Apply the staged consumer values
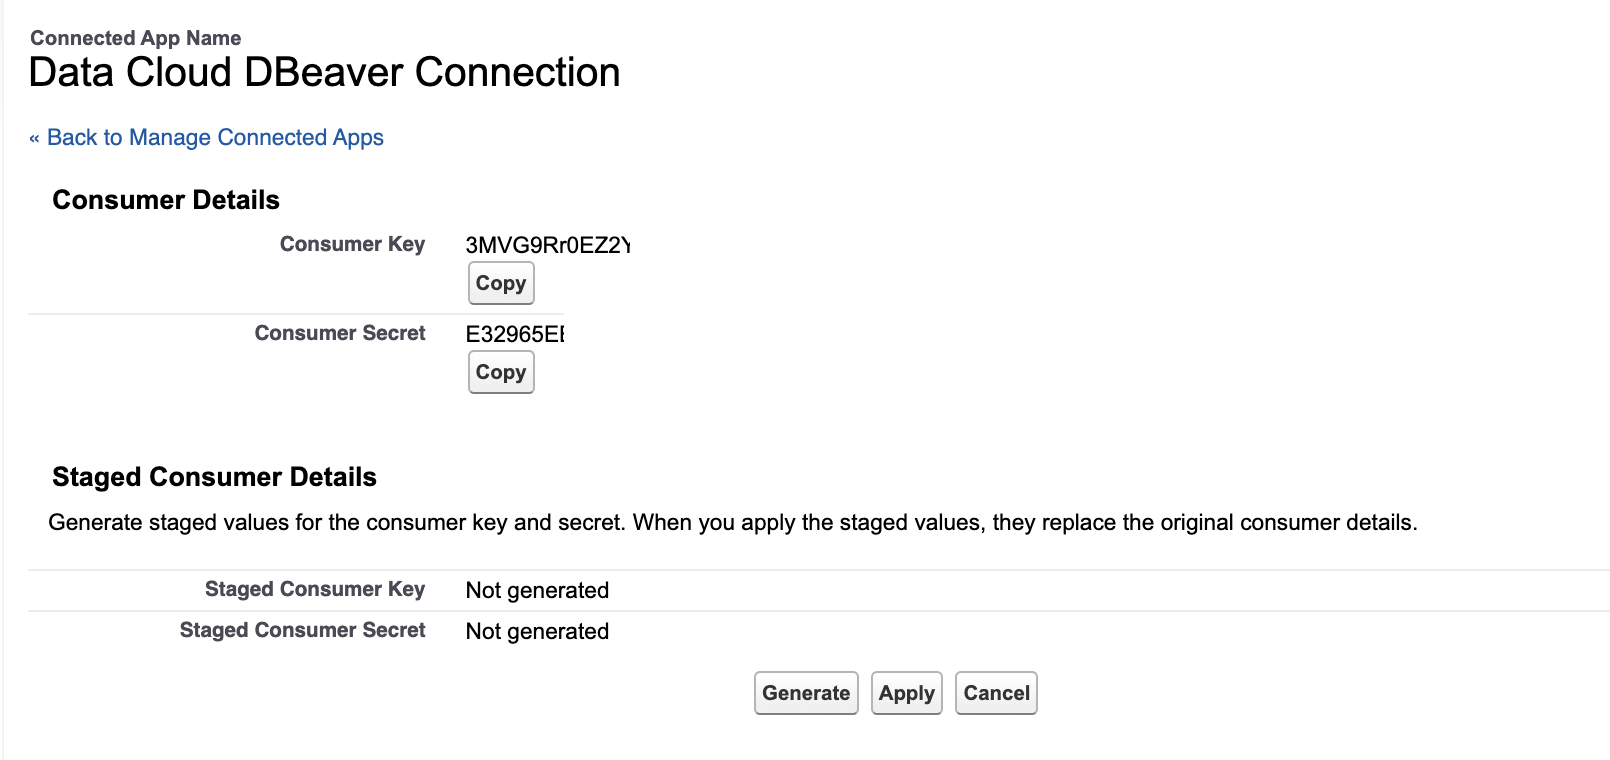This screenshot has height=760, width=1610. 906,693
